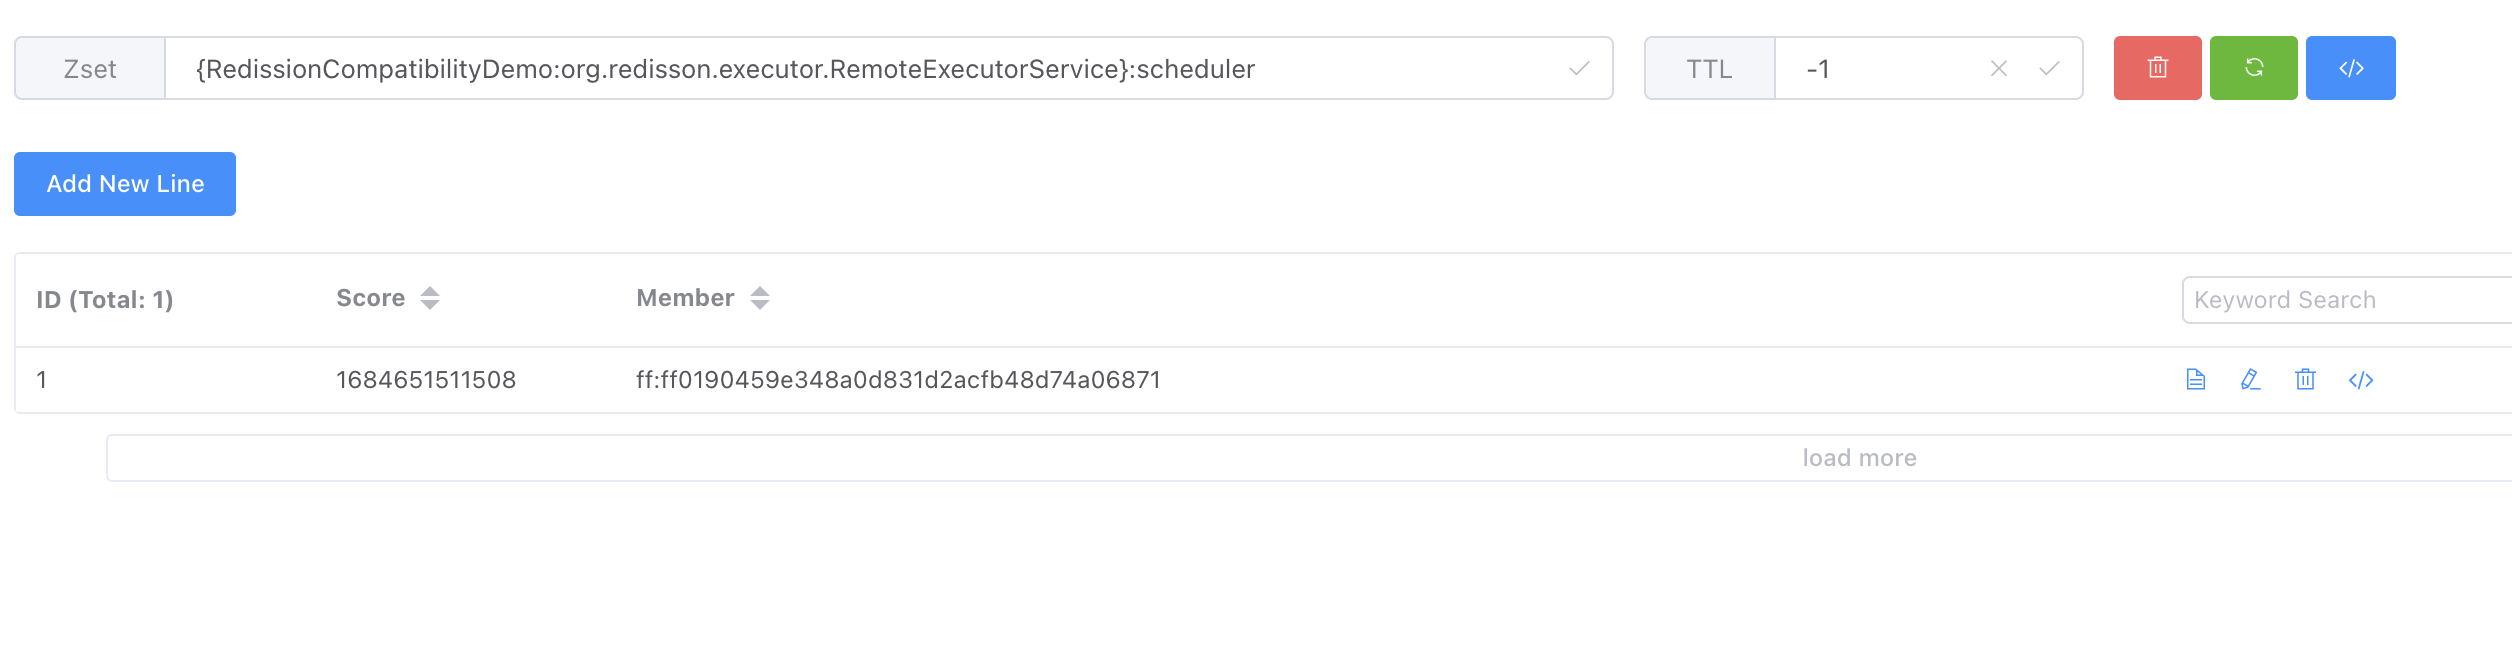View the key as JSON via blue code button
Viewport: 2512px width, 666px height.
coord(2349,68)
